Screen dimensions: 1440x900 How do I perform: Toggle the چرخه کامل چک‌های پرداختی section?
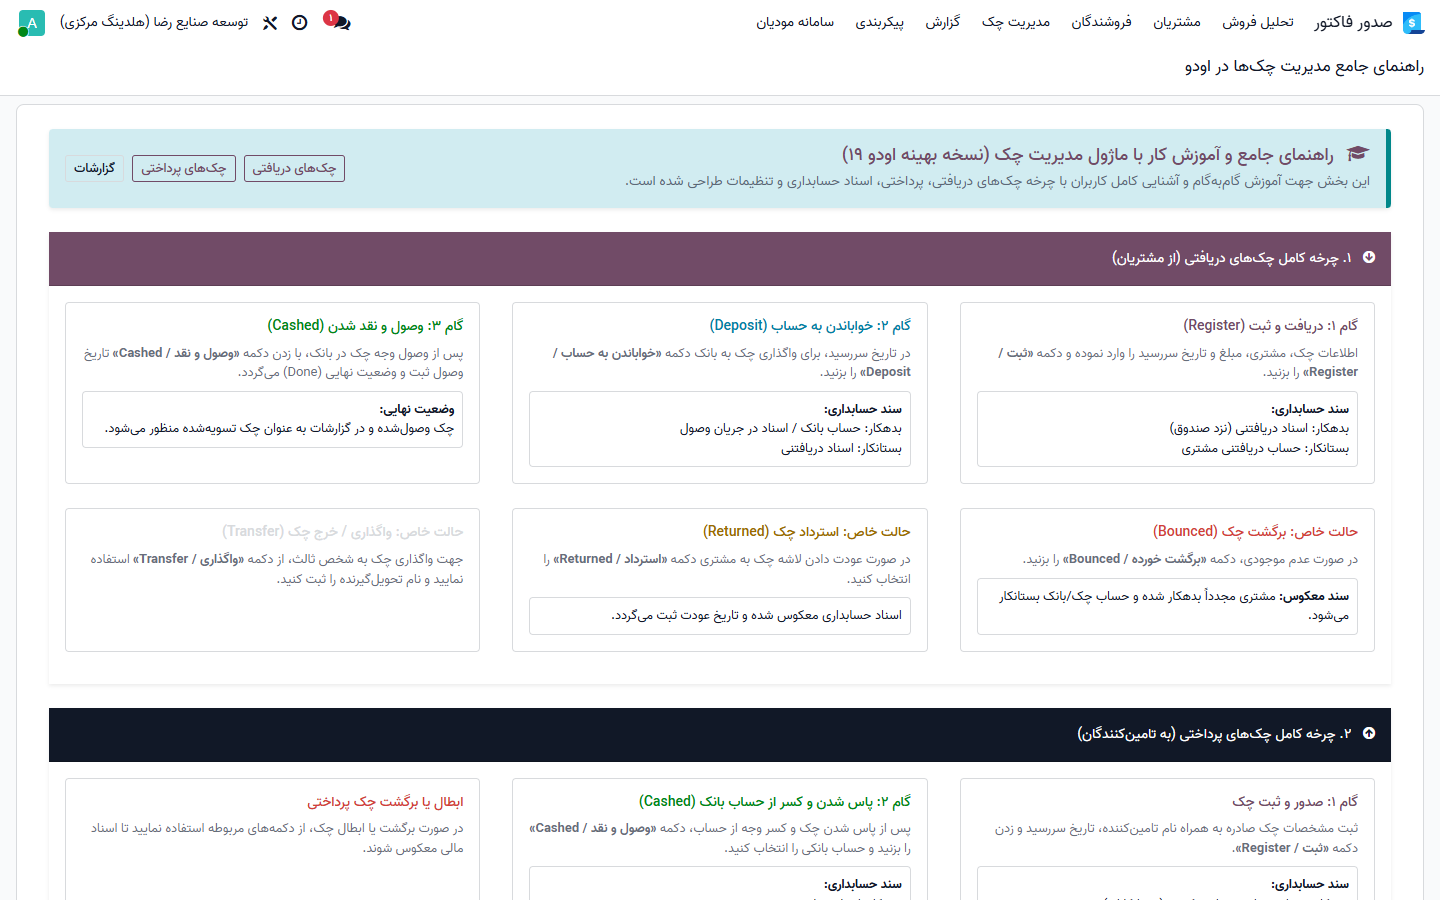click(x=720, y=734)
